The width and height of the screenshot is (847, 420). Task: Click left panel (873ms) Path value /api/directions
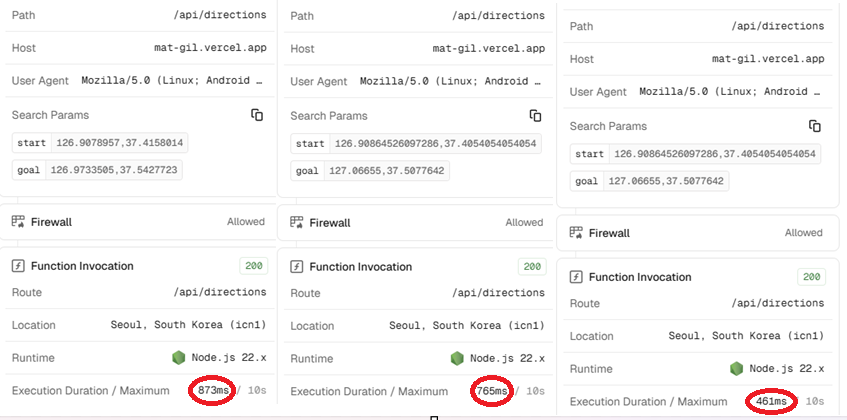220,15
